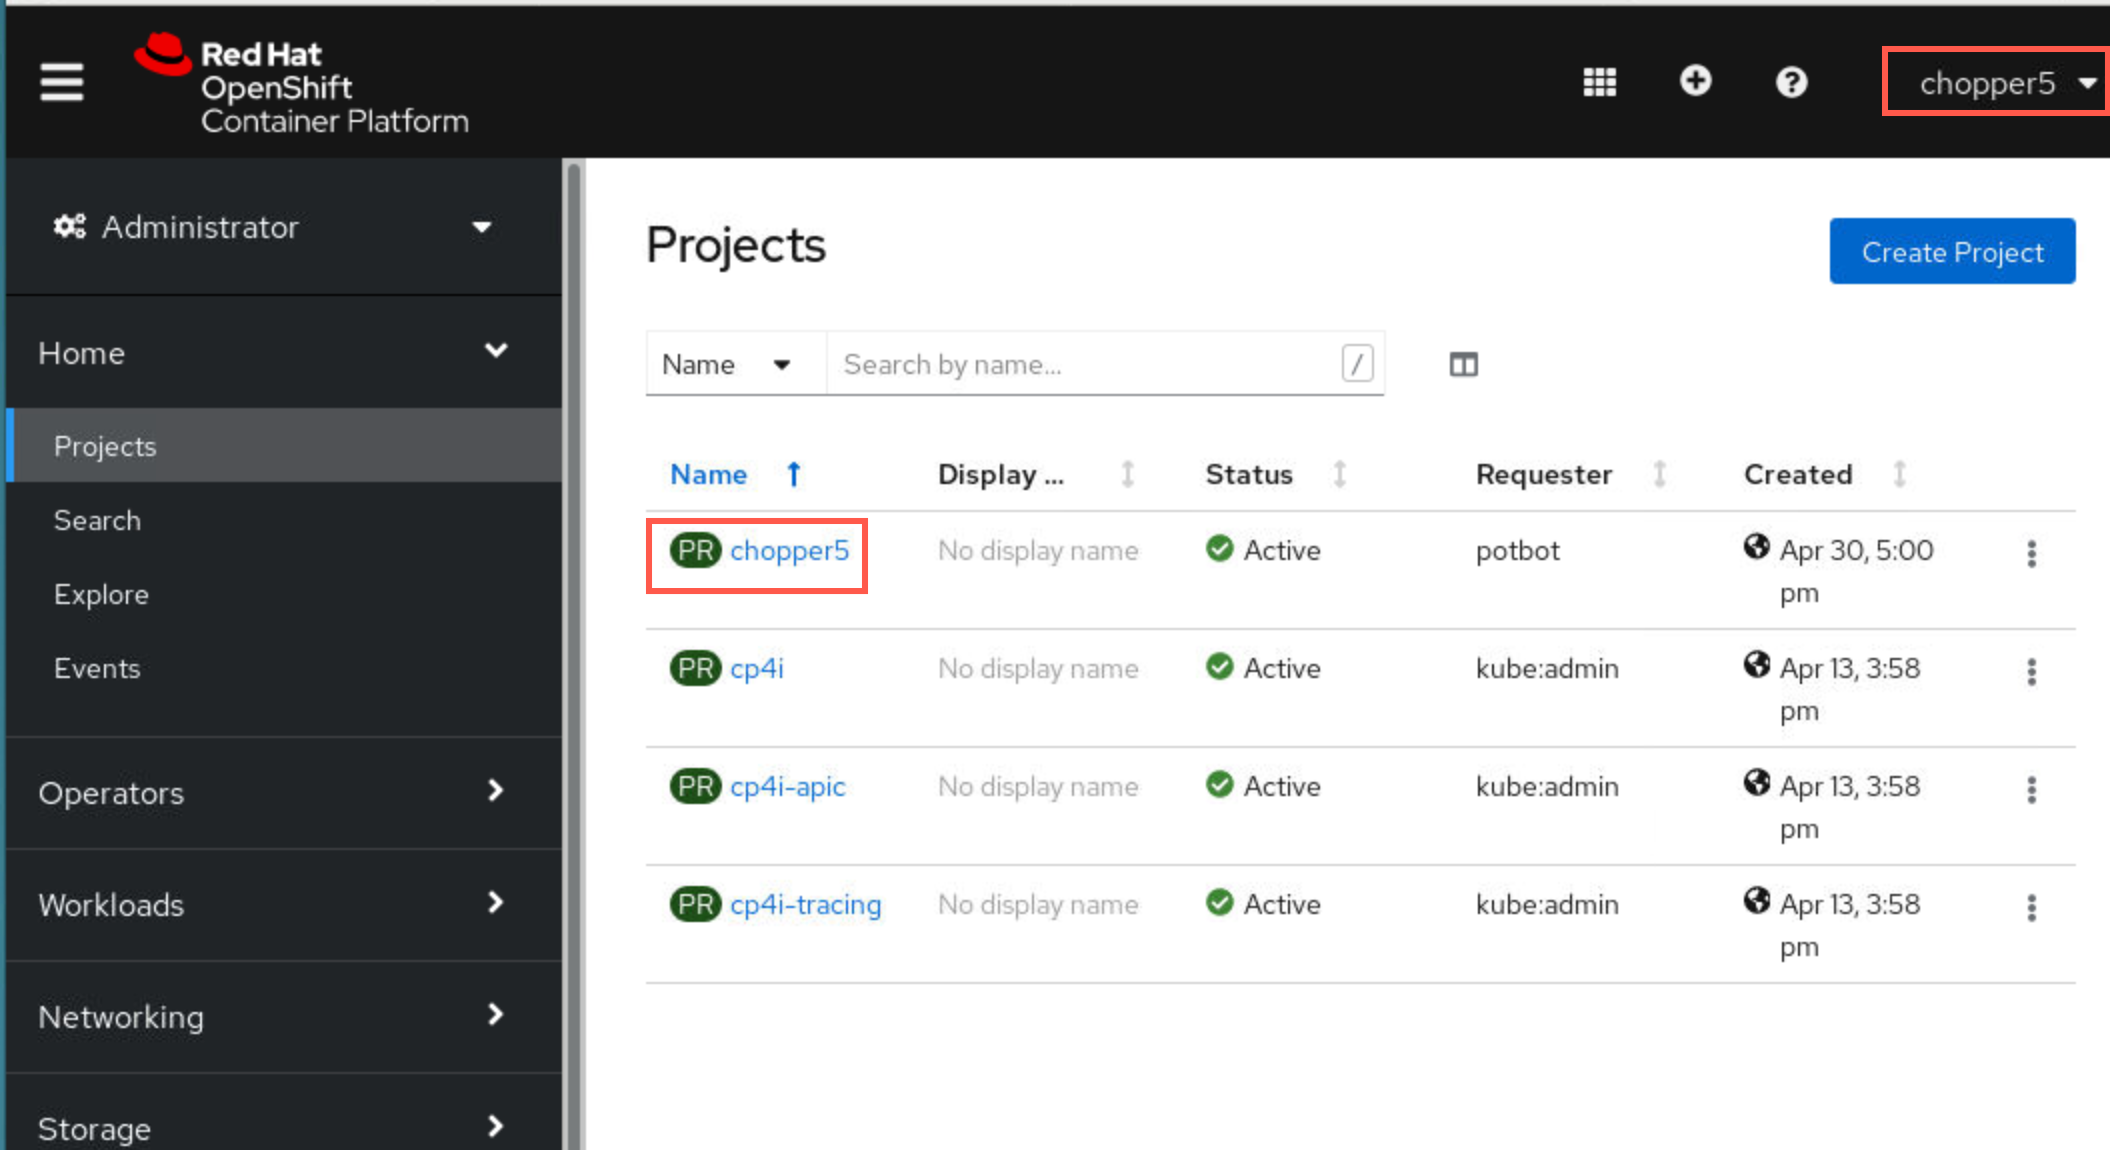Click the Active status of cp4i-tracing

[1263, 904]
